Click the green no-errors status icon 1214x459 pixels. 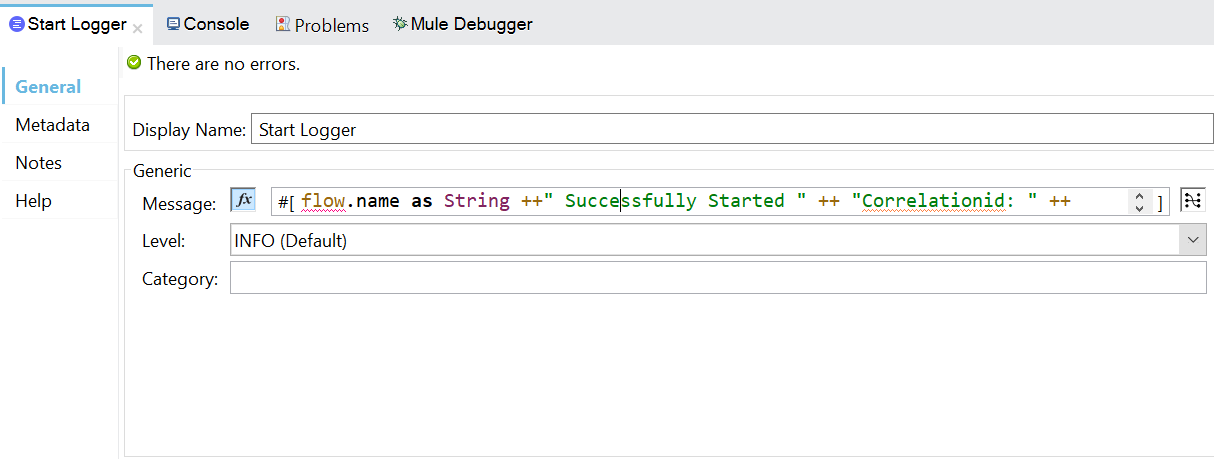(x=134, y=63)
